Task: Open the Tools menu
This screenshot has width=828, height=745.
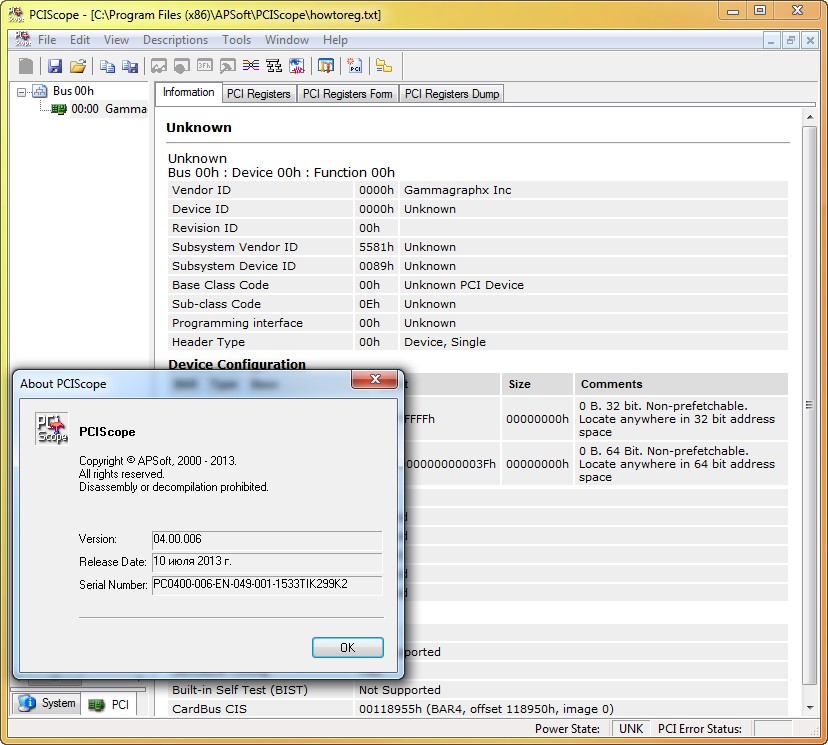Action: pos(236,40)
